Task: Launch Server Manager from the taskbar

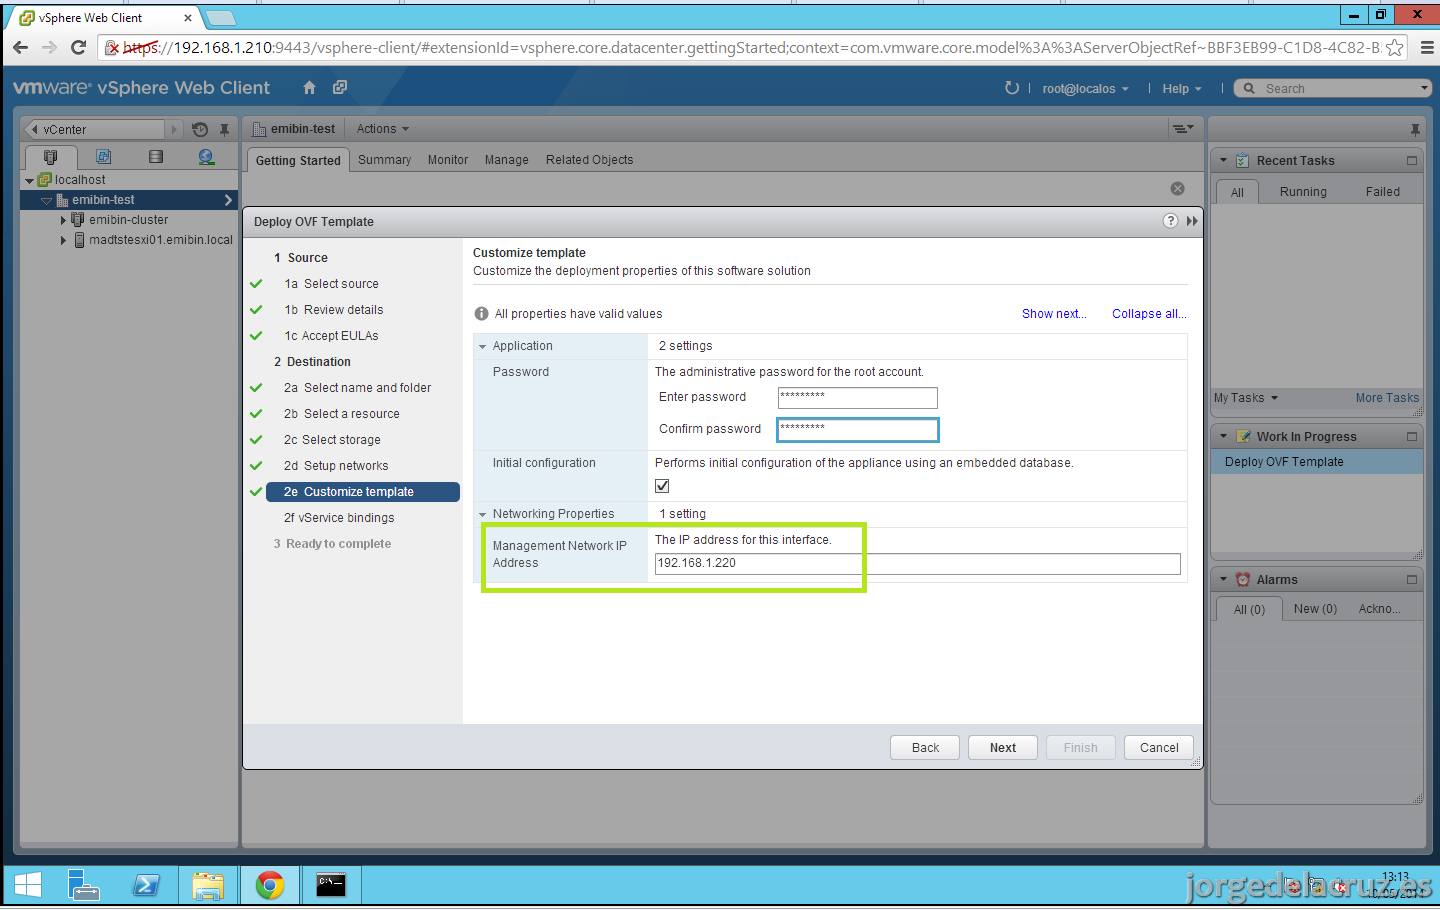Action: 84,885
